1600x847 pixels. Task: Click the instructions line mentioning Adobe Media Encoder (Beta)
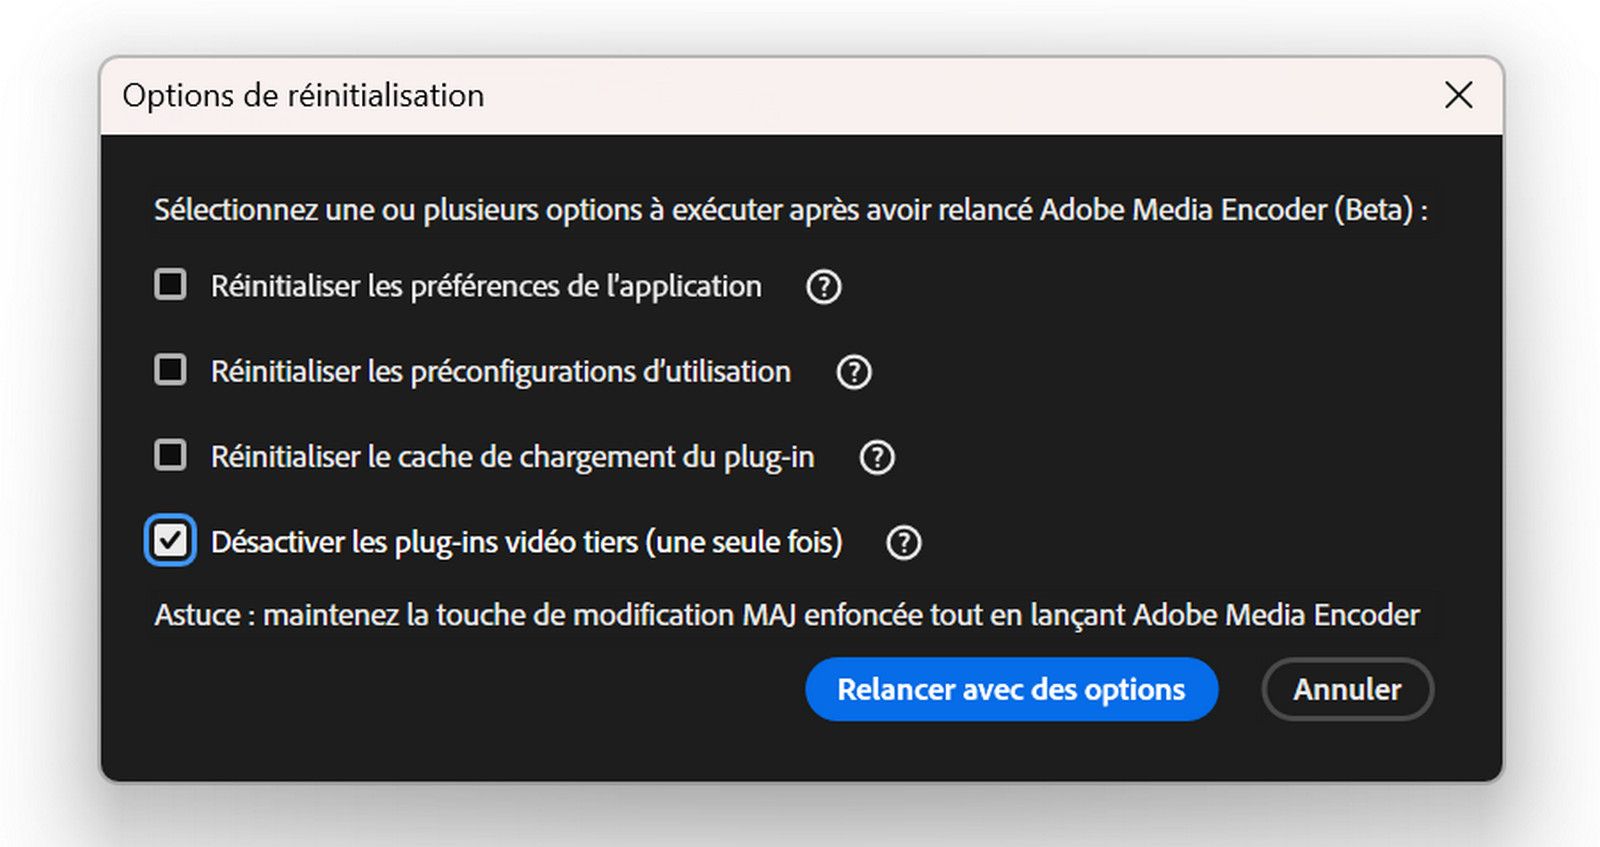(x=791, y=210)
